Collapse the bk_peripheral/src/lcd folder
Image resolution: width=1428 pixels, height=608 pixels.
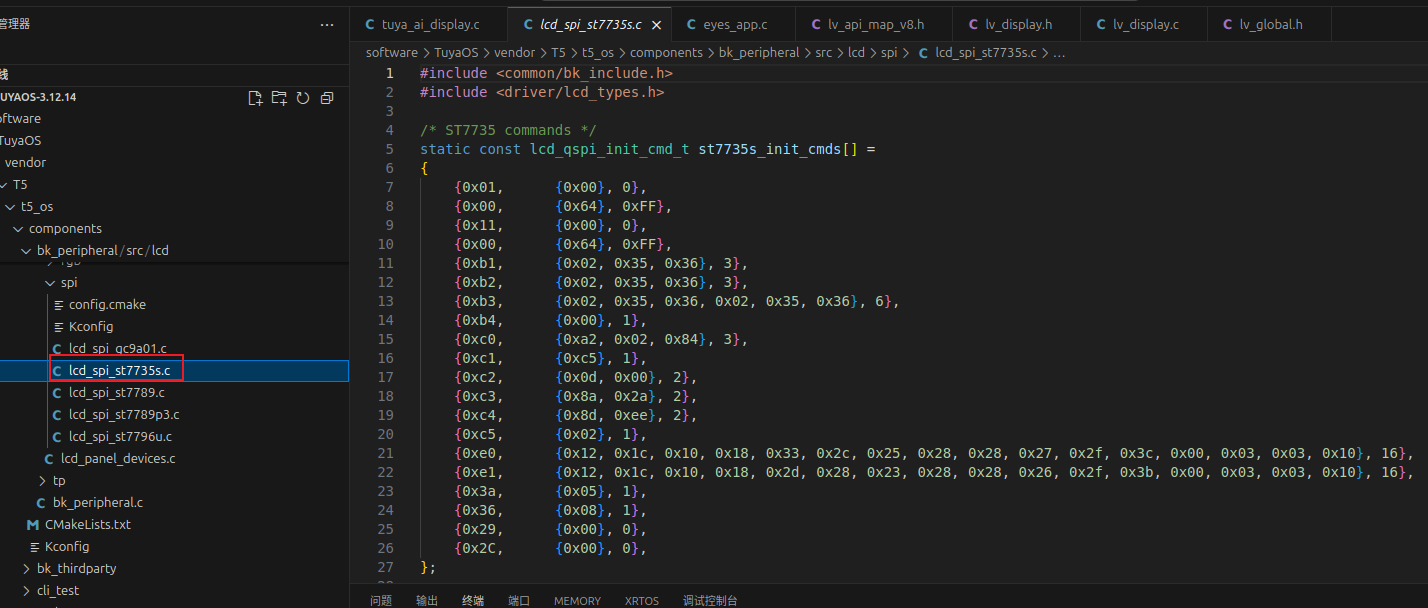tap(103, 251)
